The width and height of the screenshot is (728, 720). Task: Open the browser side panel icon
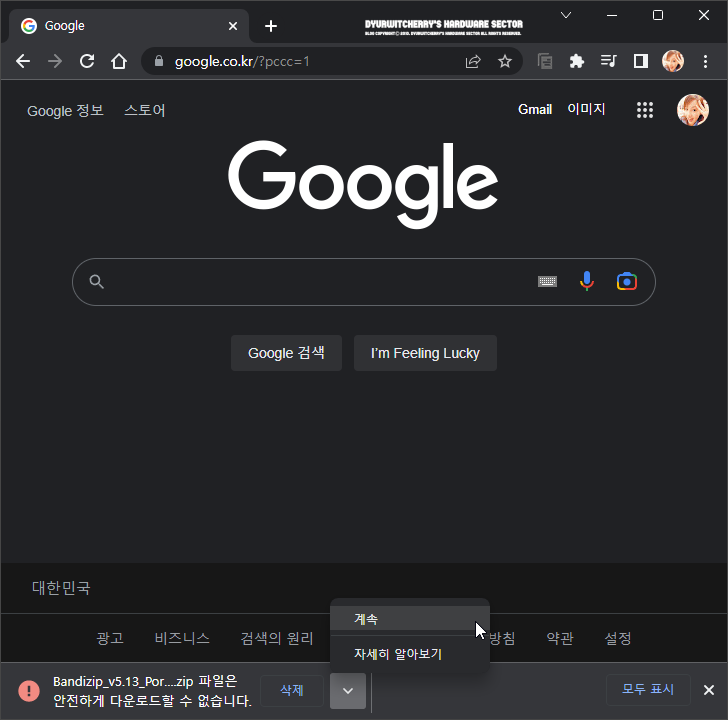click(641, 61)
